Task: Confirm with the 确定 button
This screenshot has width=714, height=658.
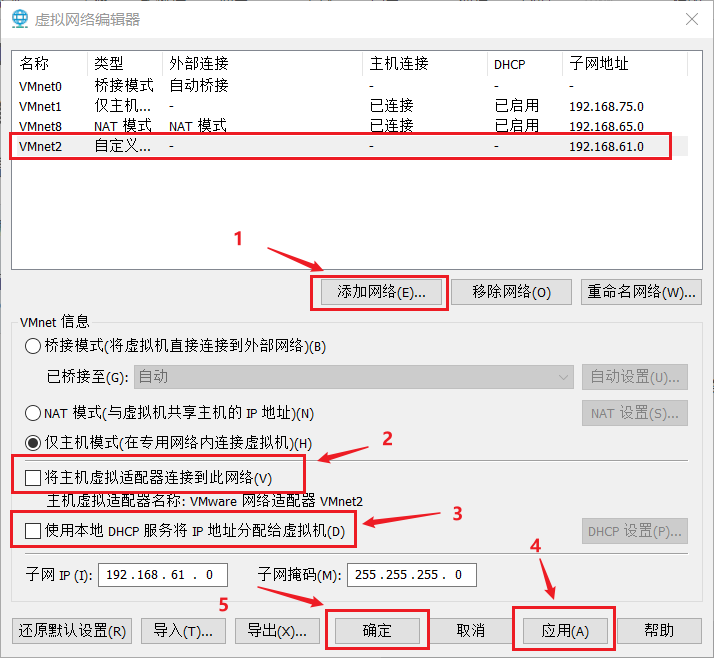Action: point(377,631)
